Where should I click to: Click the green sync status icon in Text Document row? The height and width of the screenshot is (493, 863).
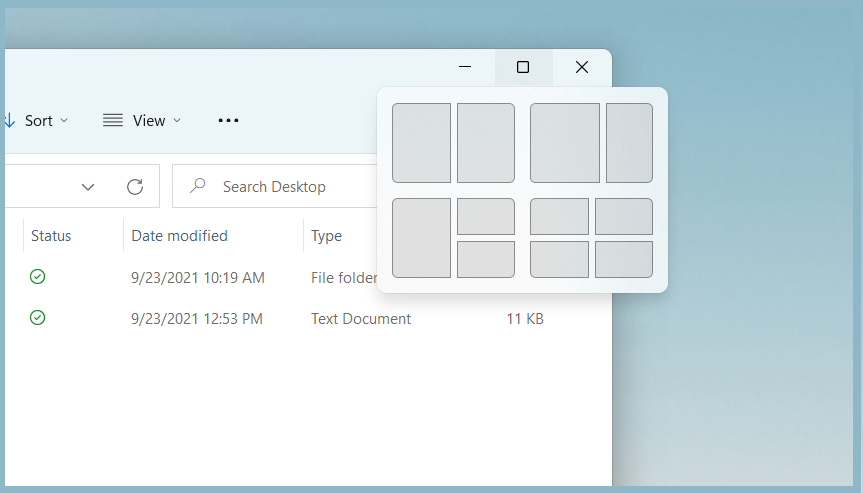[38, 318]
